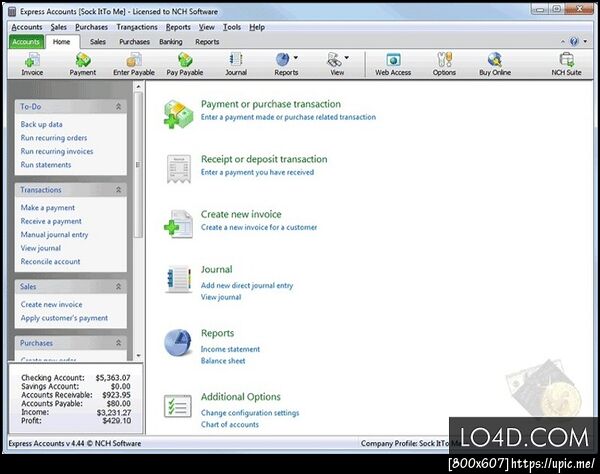Open the Tools menu
Image resolution: width=600 pixels, height=474 pixels.
pyautogui.click(x=232, y=27)
